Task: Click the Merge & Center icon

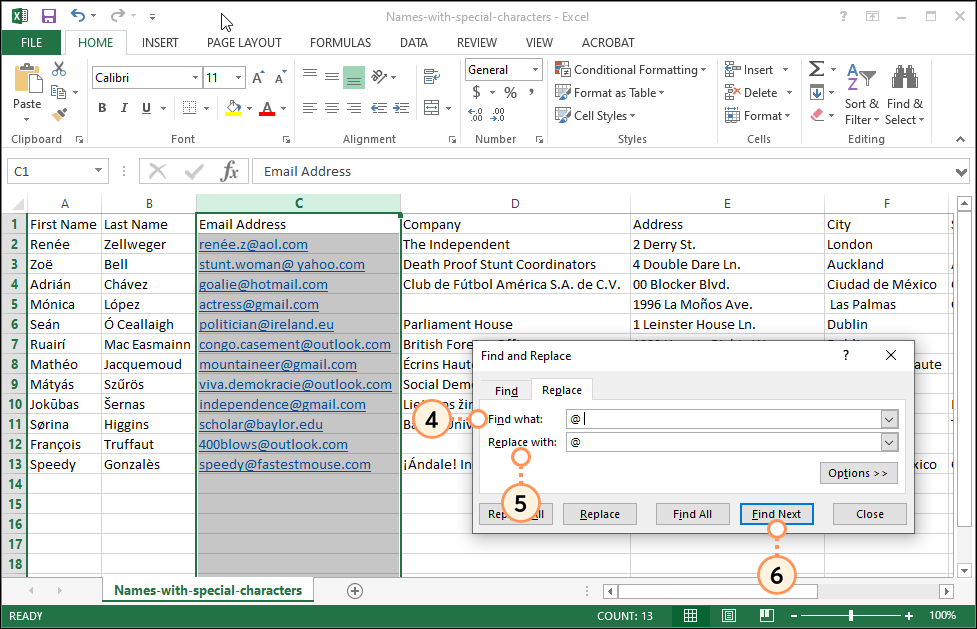Action: click(431, 108)
